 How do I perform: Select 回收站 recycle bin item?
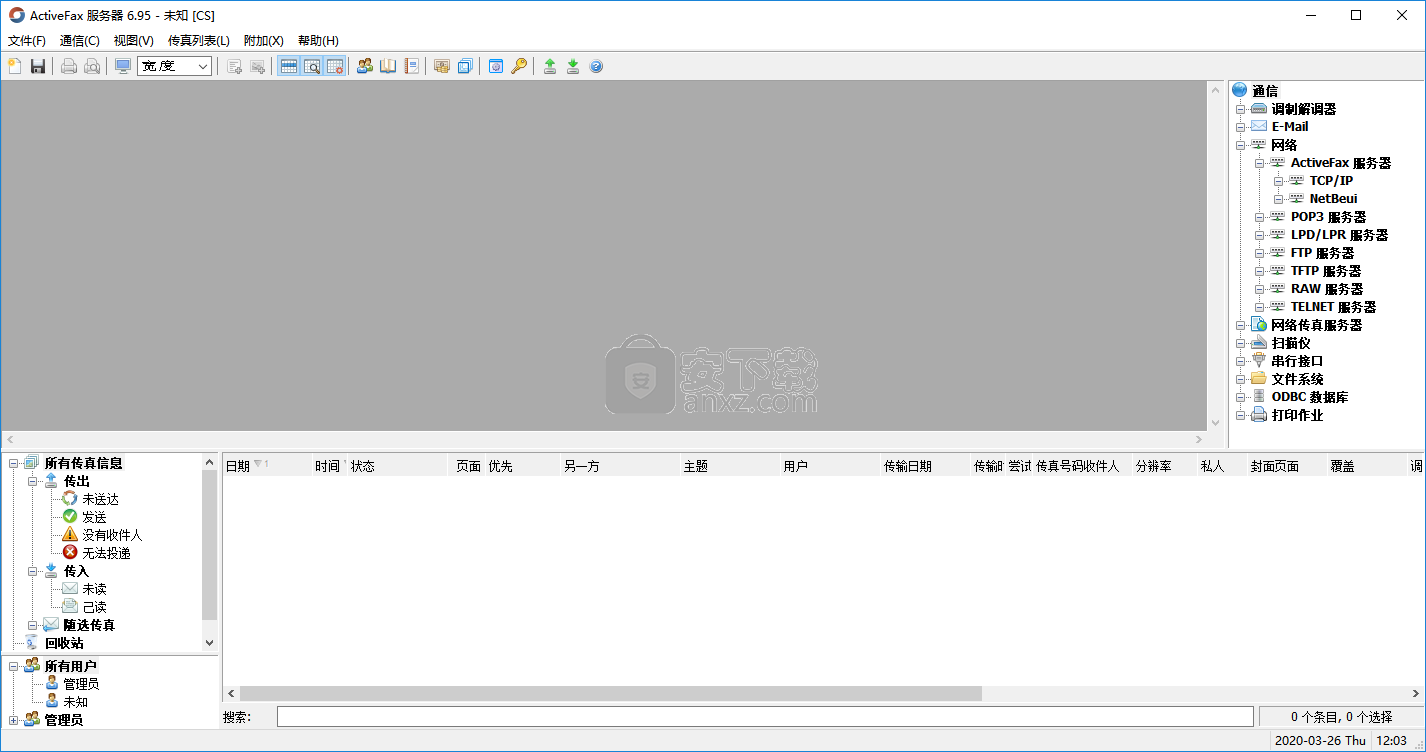64,643
